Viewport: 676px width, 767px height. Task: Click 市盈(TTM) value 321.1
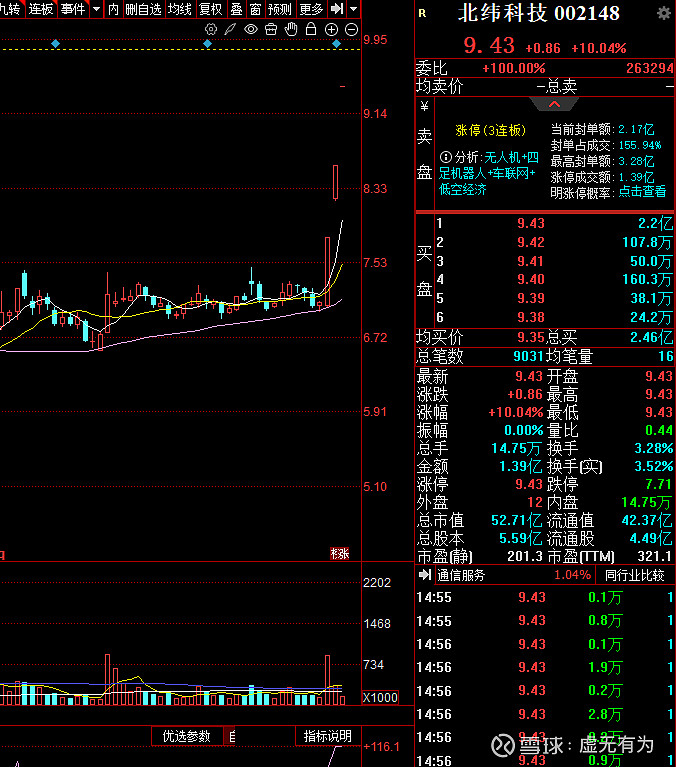pyautogui.click(x=654, y=556)
